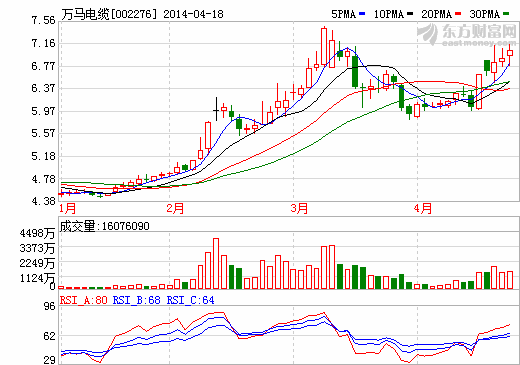Click the 1124万 volume axis label
Screen dimensions: 520x365
[x=37, y=278]
